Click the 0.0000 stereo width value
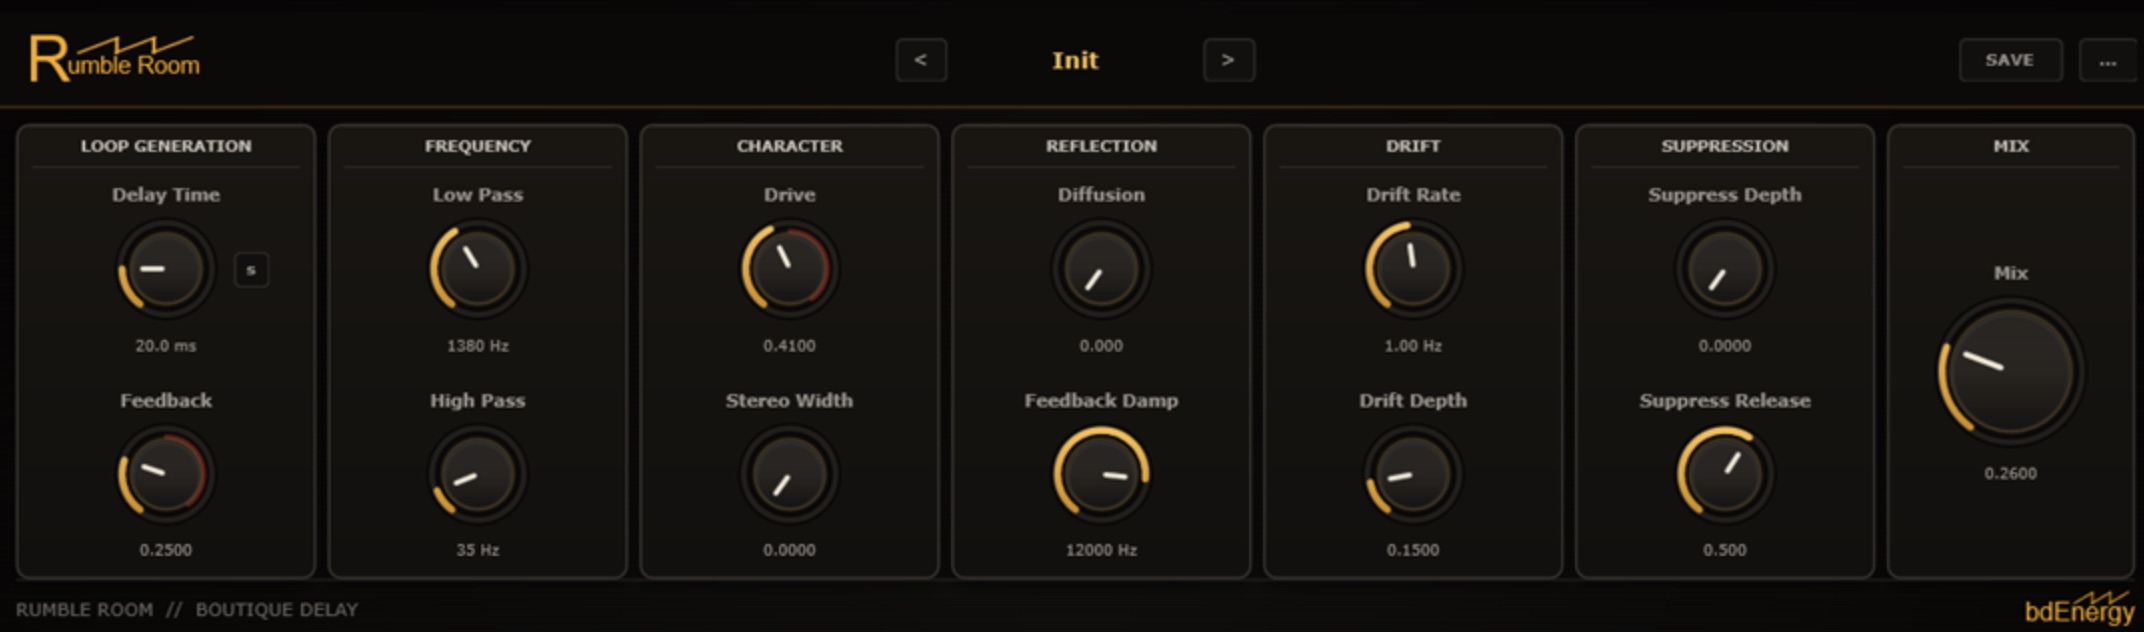Viewport: 2144px width, 632px height. click(x=790, y=550)
